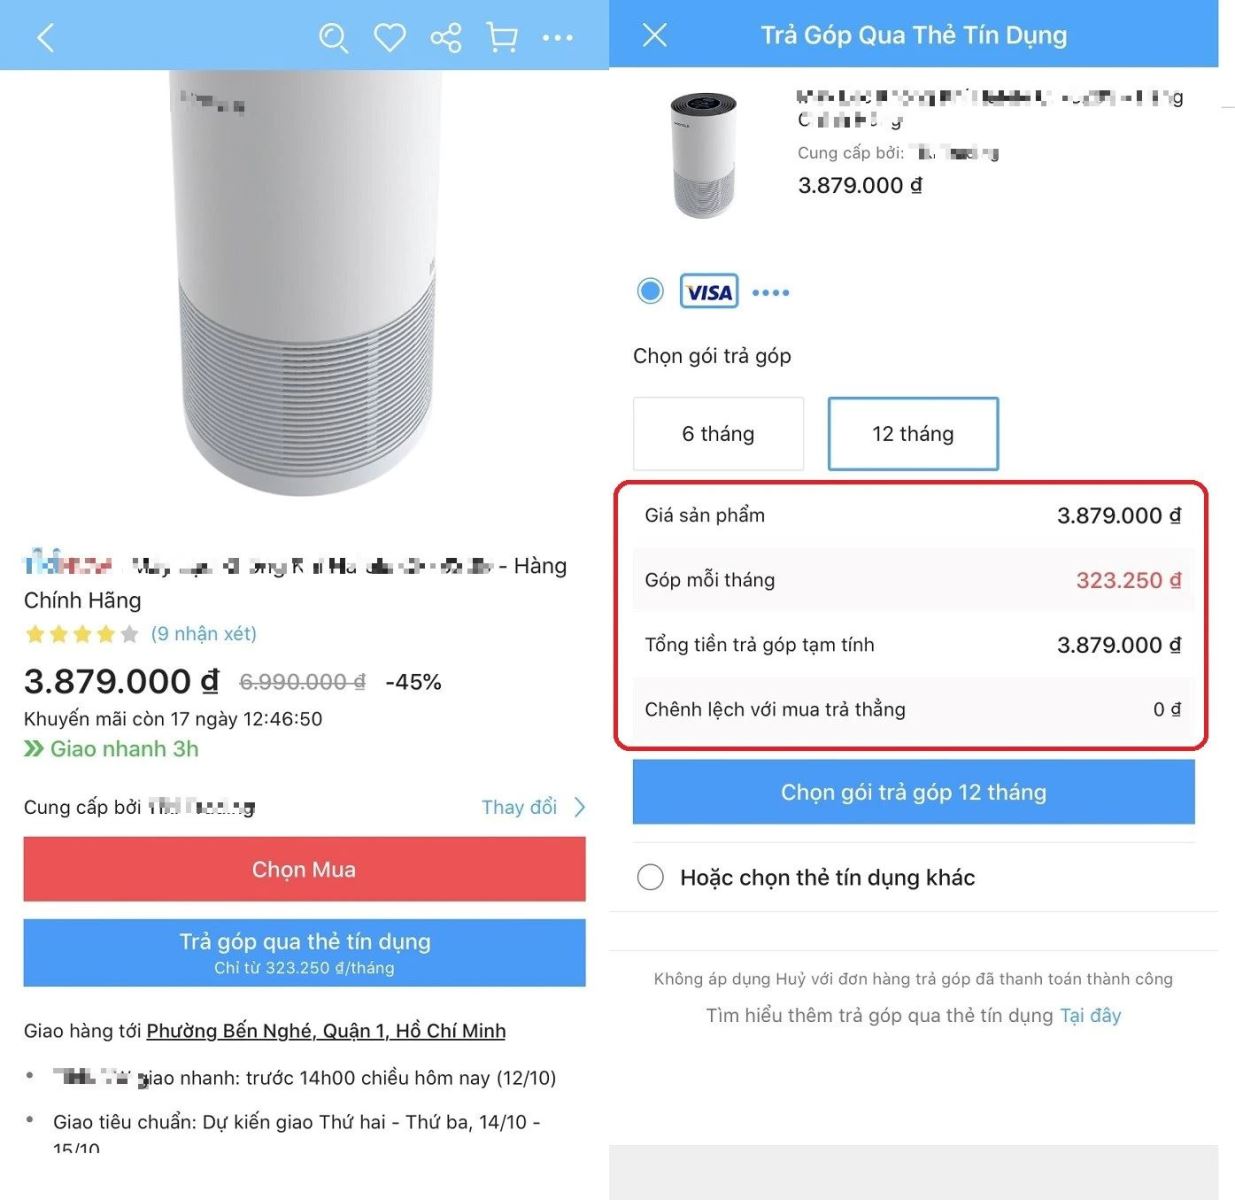The width and height of the screenshot is (1235, 1200).
Task: Open the shopping cart icon
Action: pyautogui.click(x=502, y=38)
